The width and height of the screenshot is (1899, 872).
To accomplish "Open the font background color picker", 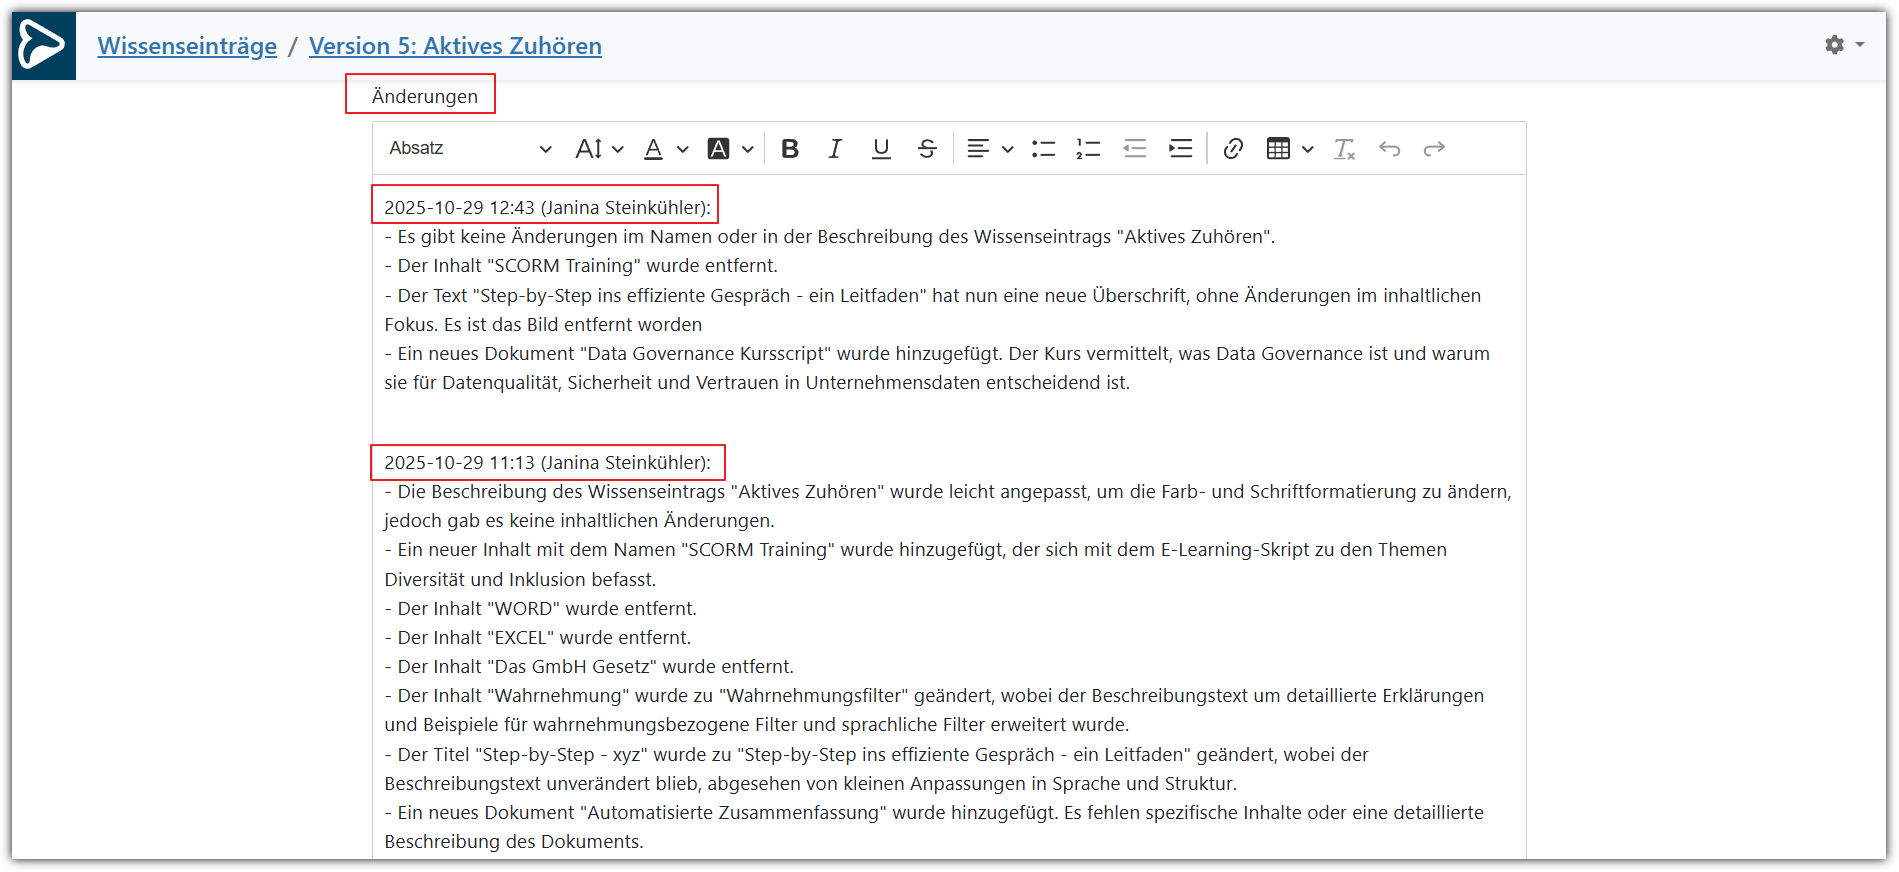I will coord(730,149).
